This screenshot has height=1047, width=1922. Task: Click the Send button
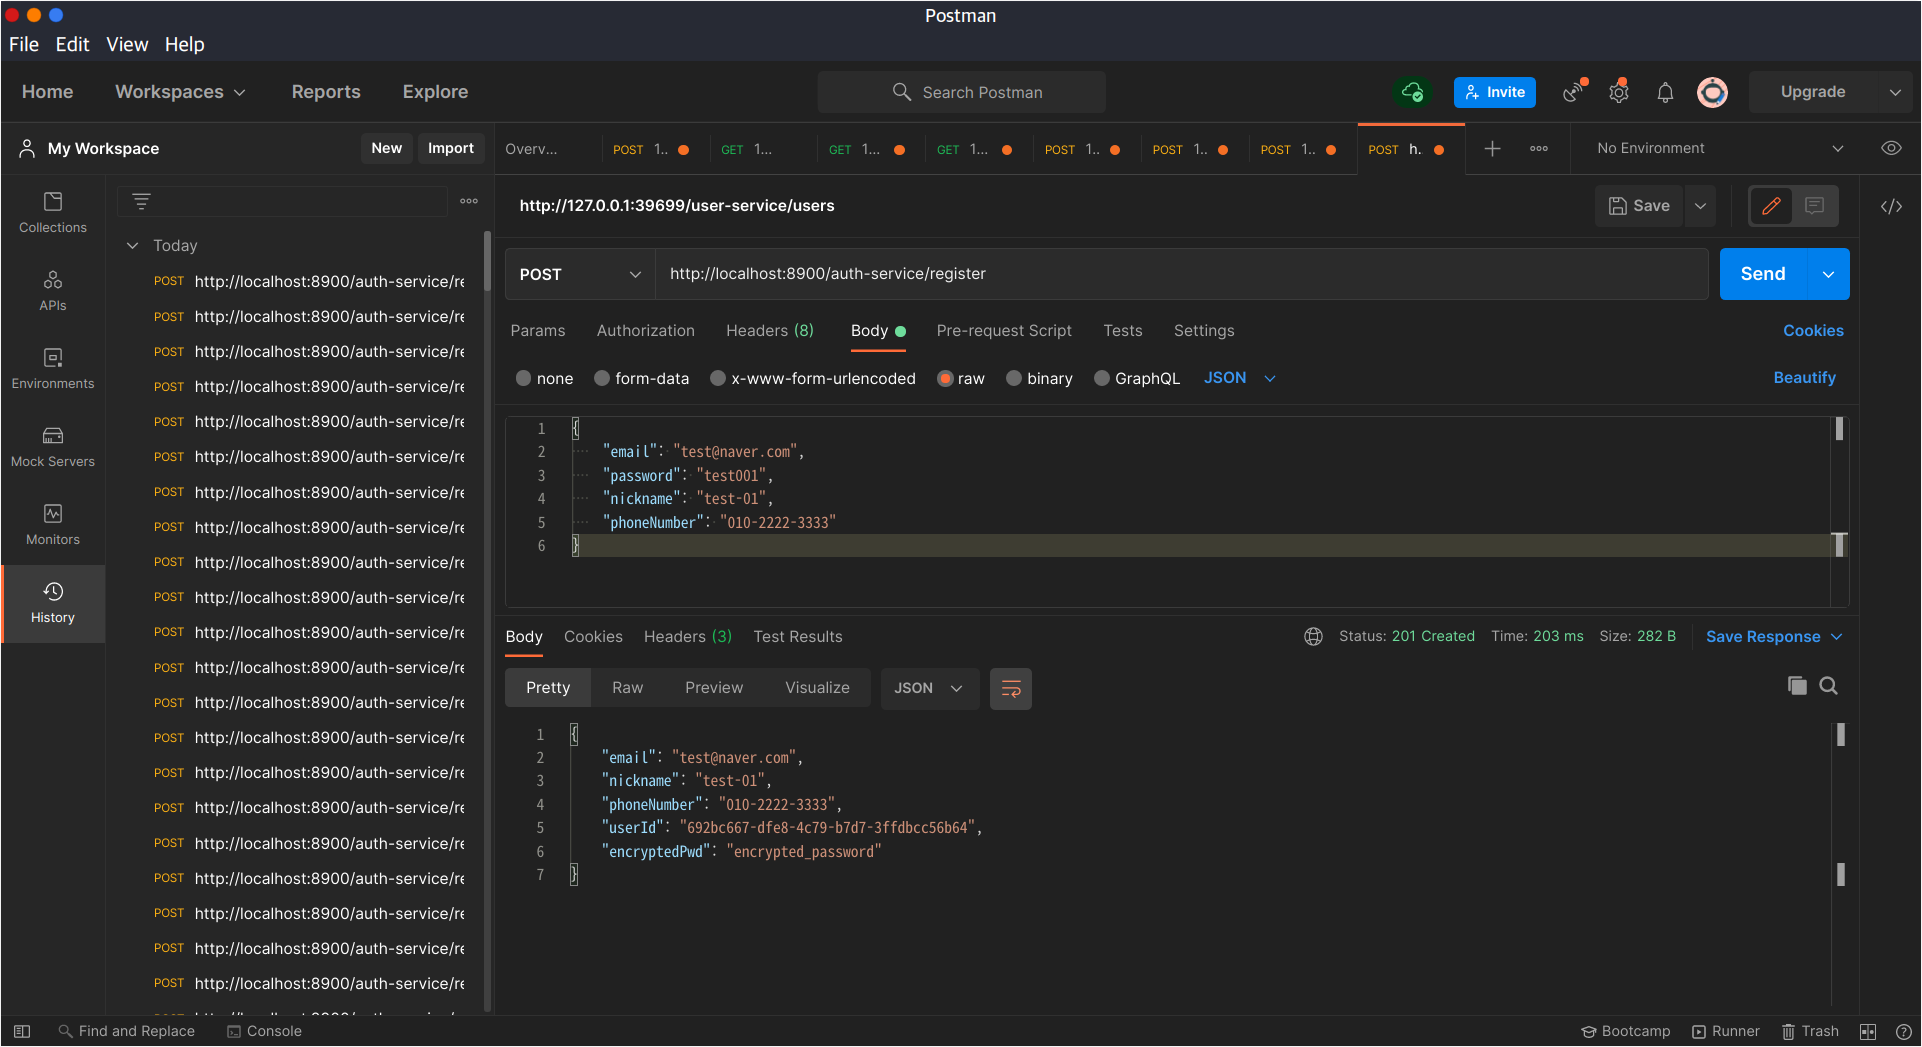click(x=1762, y=275)
